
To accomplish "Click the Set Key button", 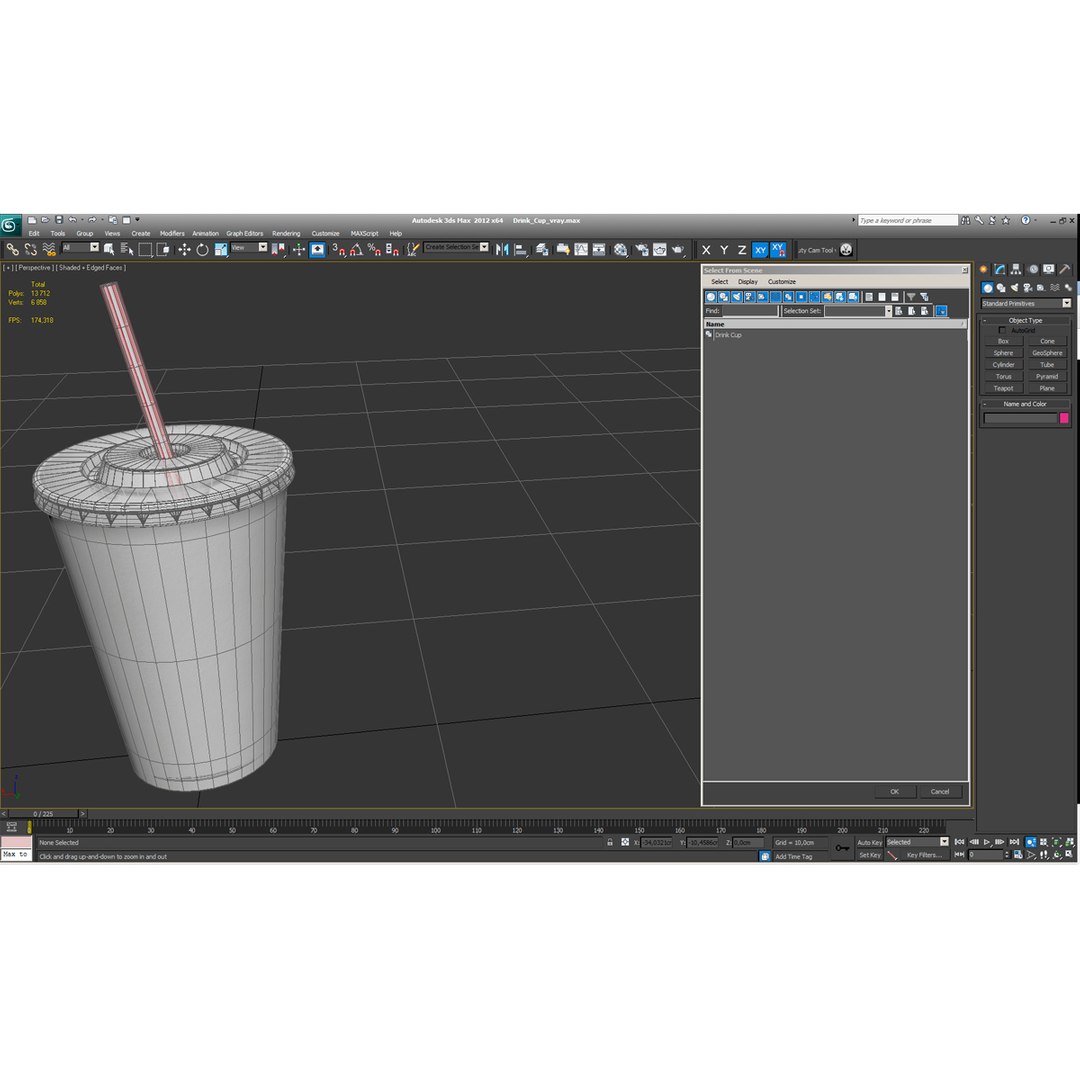I will click(x=869, y=855).
